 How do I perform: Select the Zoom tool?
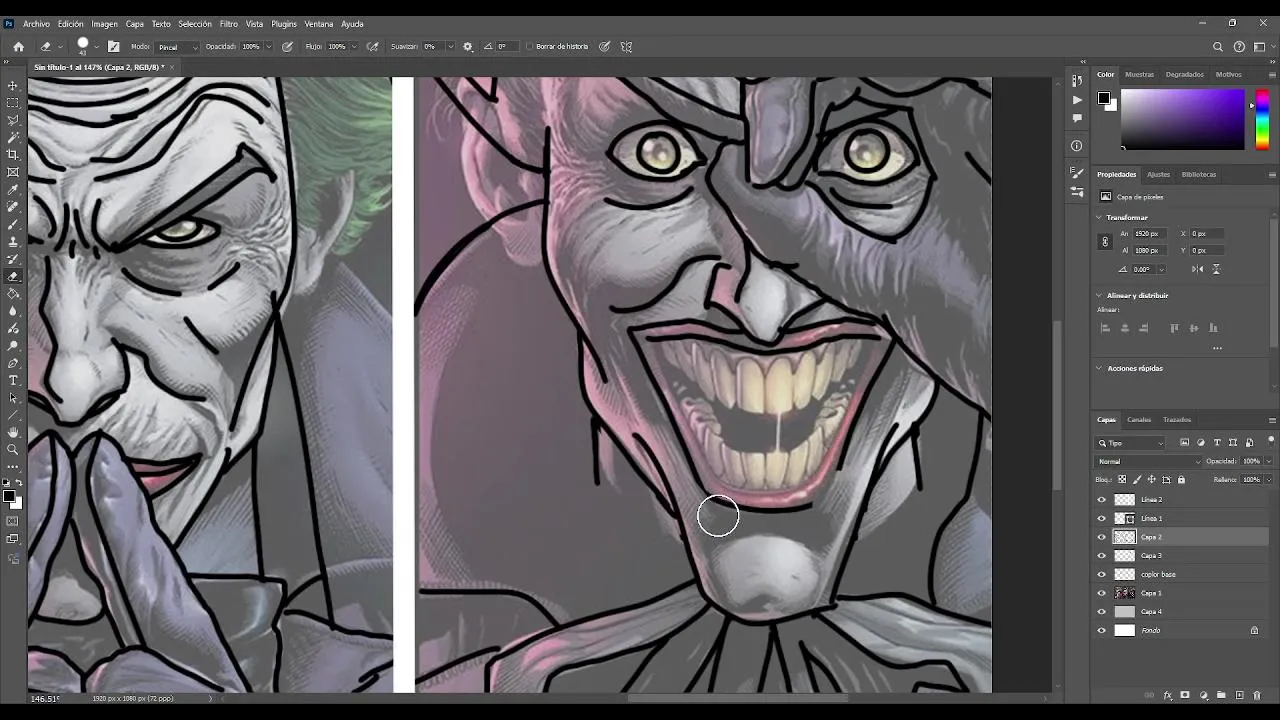(13, 449)
